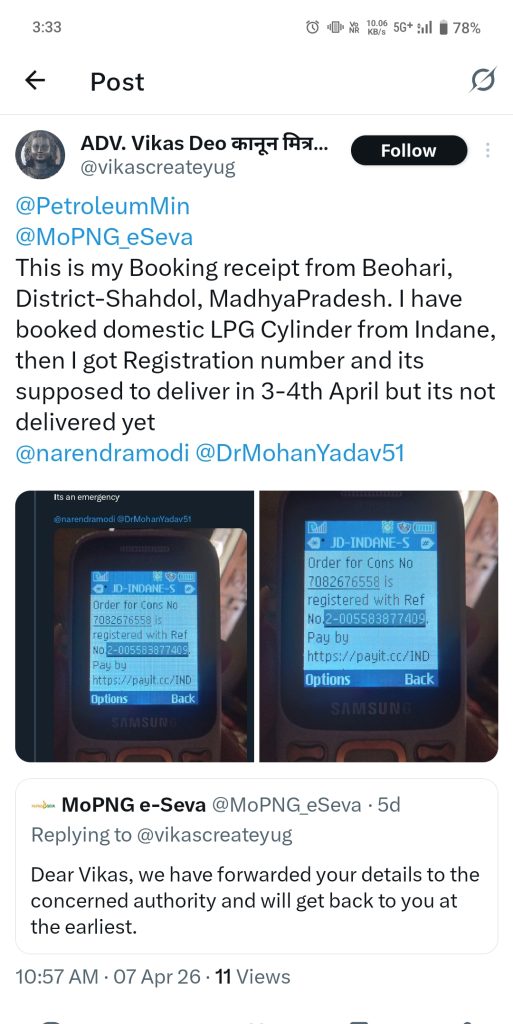Screen dimensions: 513x1024
Task: Tap the alarm icon in status bar
Action: coord(313,27)
